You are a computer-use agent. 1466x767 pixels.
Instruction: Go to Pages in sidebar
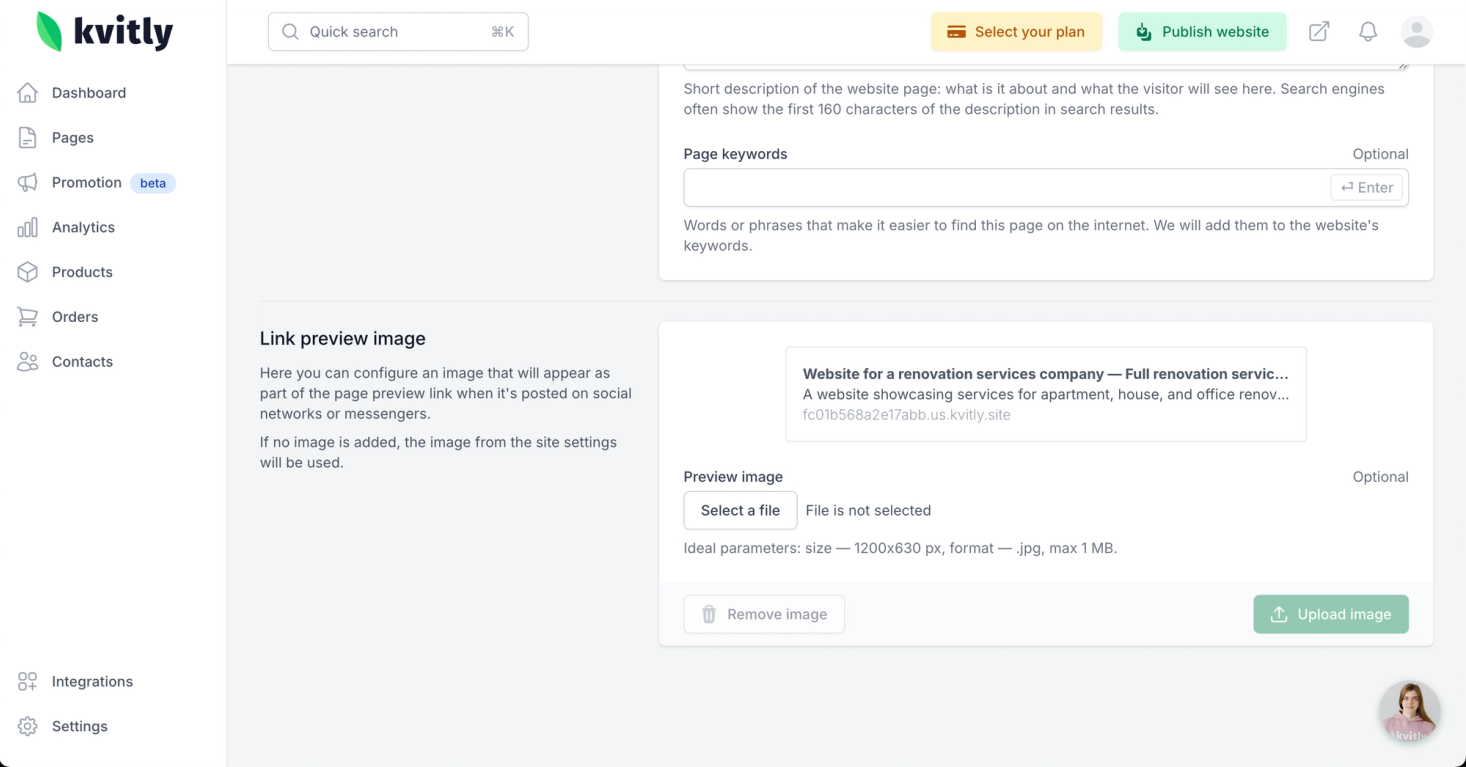click(x=72, y=138)
